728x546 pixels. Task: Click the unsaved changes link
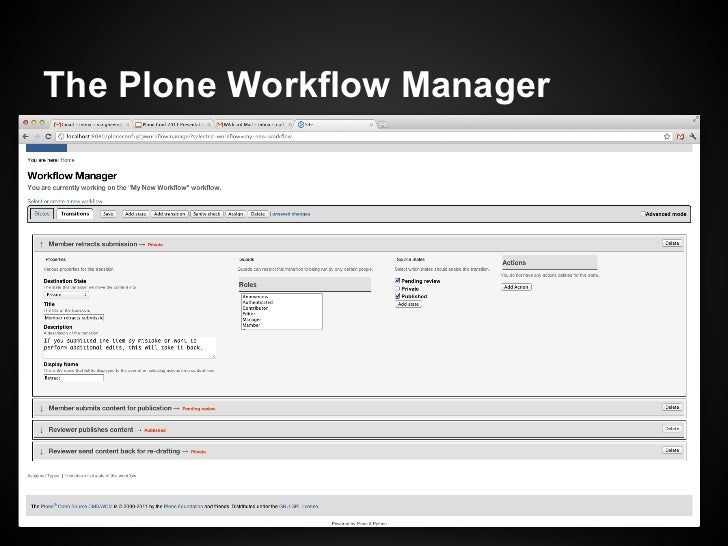pos(290,214)
